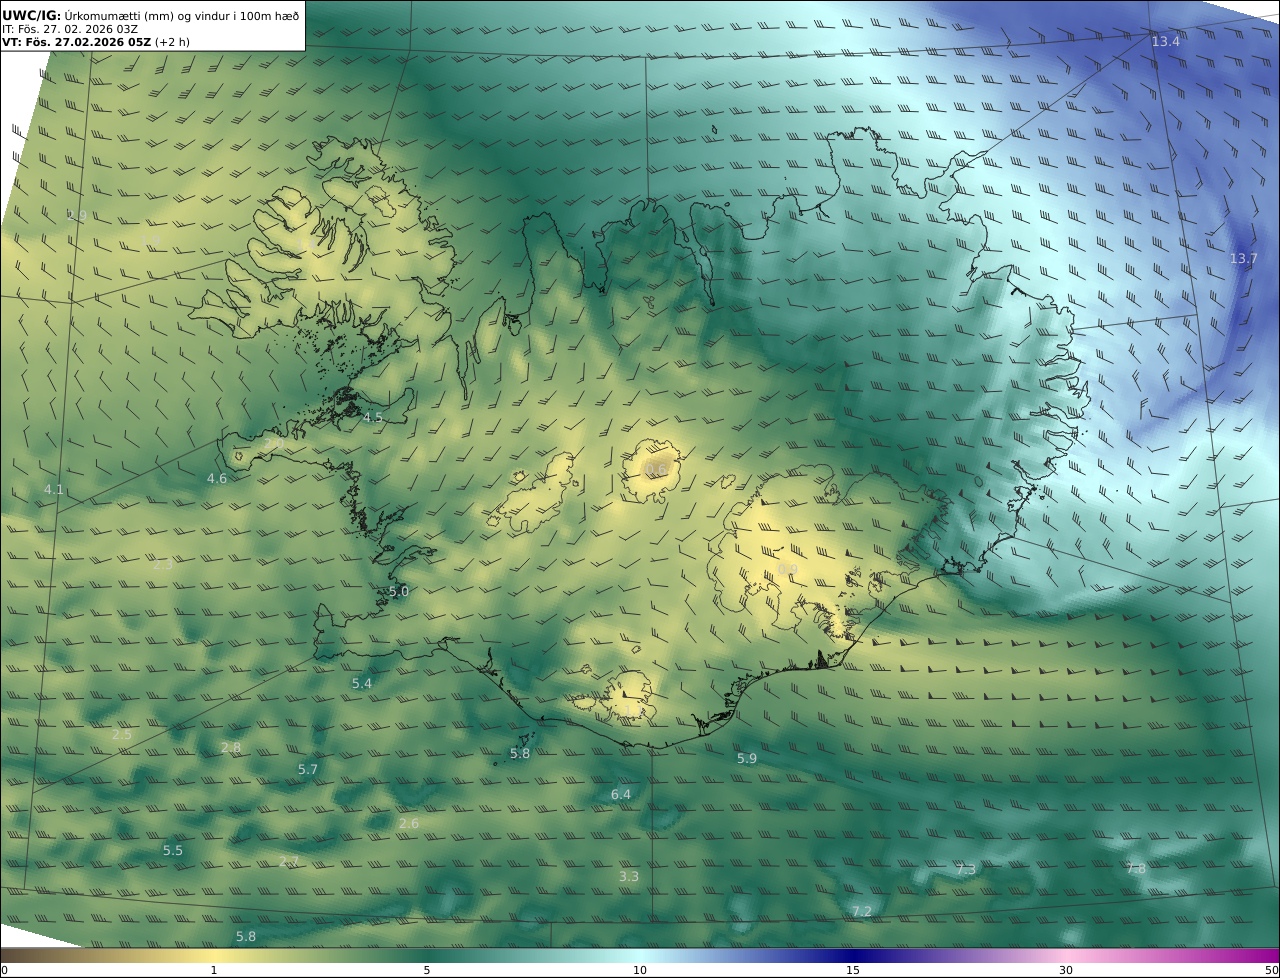Click the 0 tick label on the color scale
The width and height of the screenshot is (1280, 978).
[4, 970]
